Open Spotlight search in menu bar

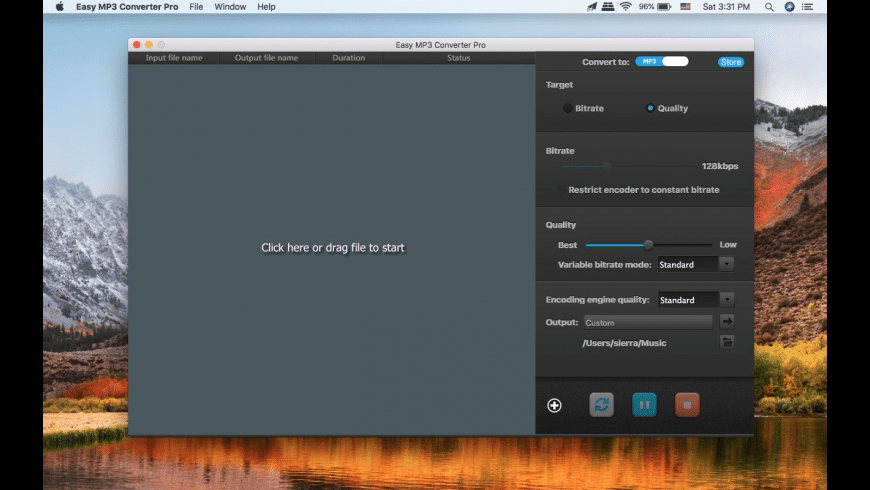769,7
